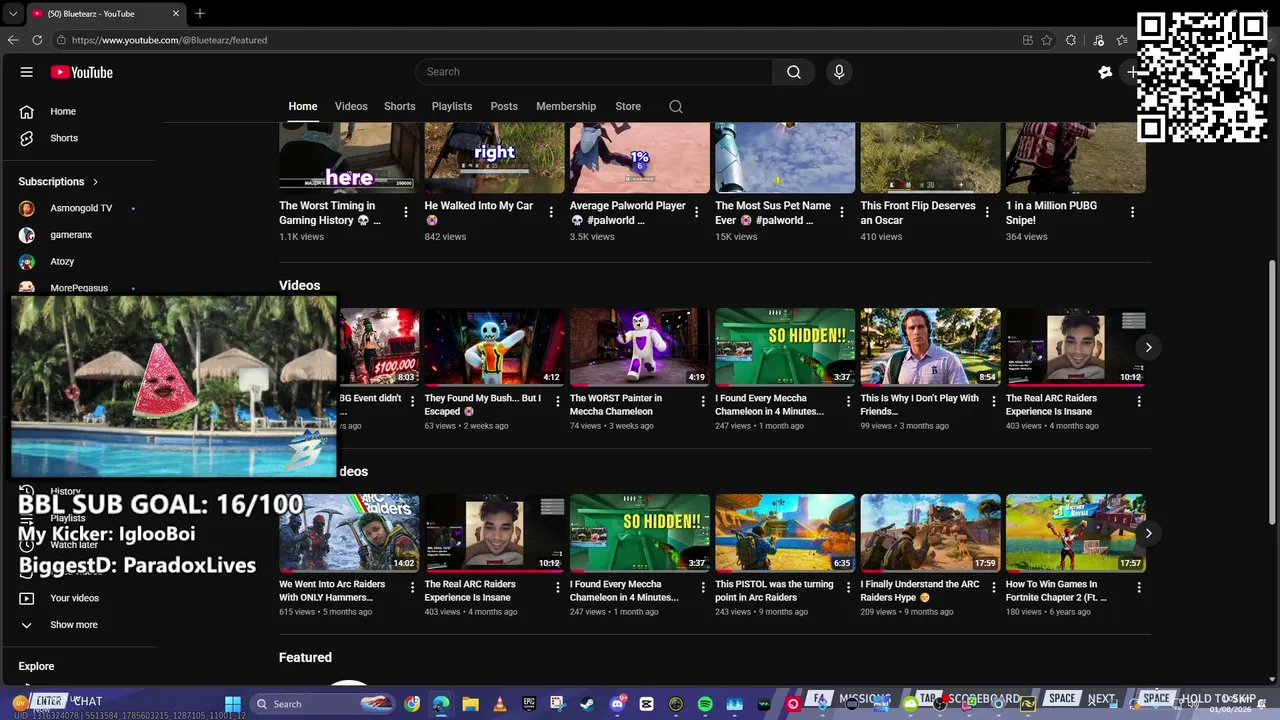Switch to the channel Videos tab
Viewport: 1280px width, 720px height.
[x=351, y=106]
